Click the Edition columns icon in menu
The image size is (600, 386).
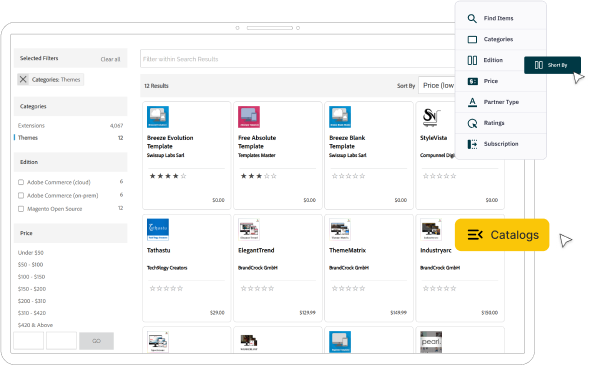(x=472, y=60)
